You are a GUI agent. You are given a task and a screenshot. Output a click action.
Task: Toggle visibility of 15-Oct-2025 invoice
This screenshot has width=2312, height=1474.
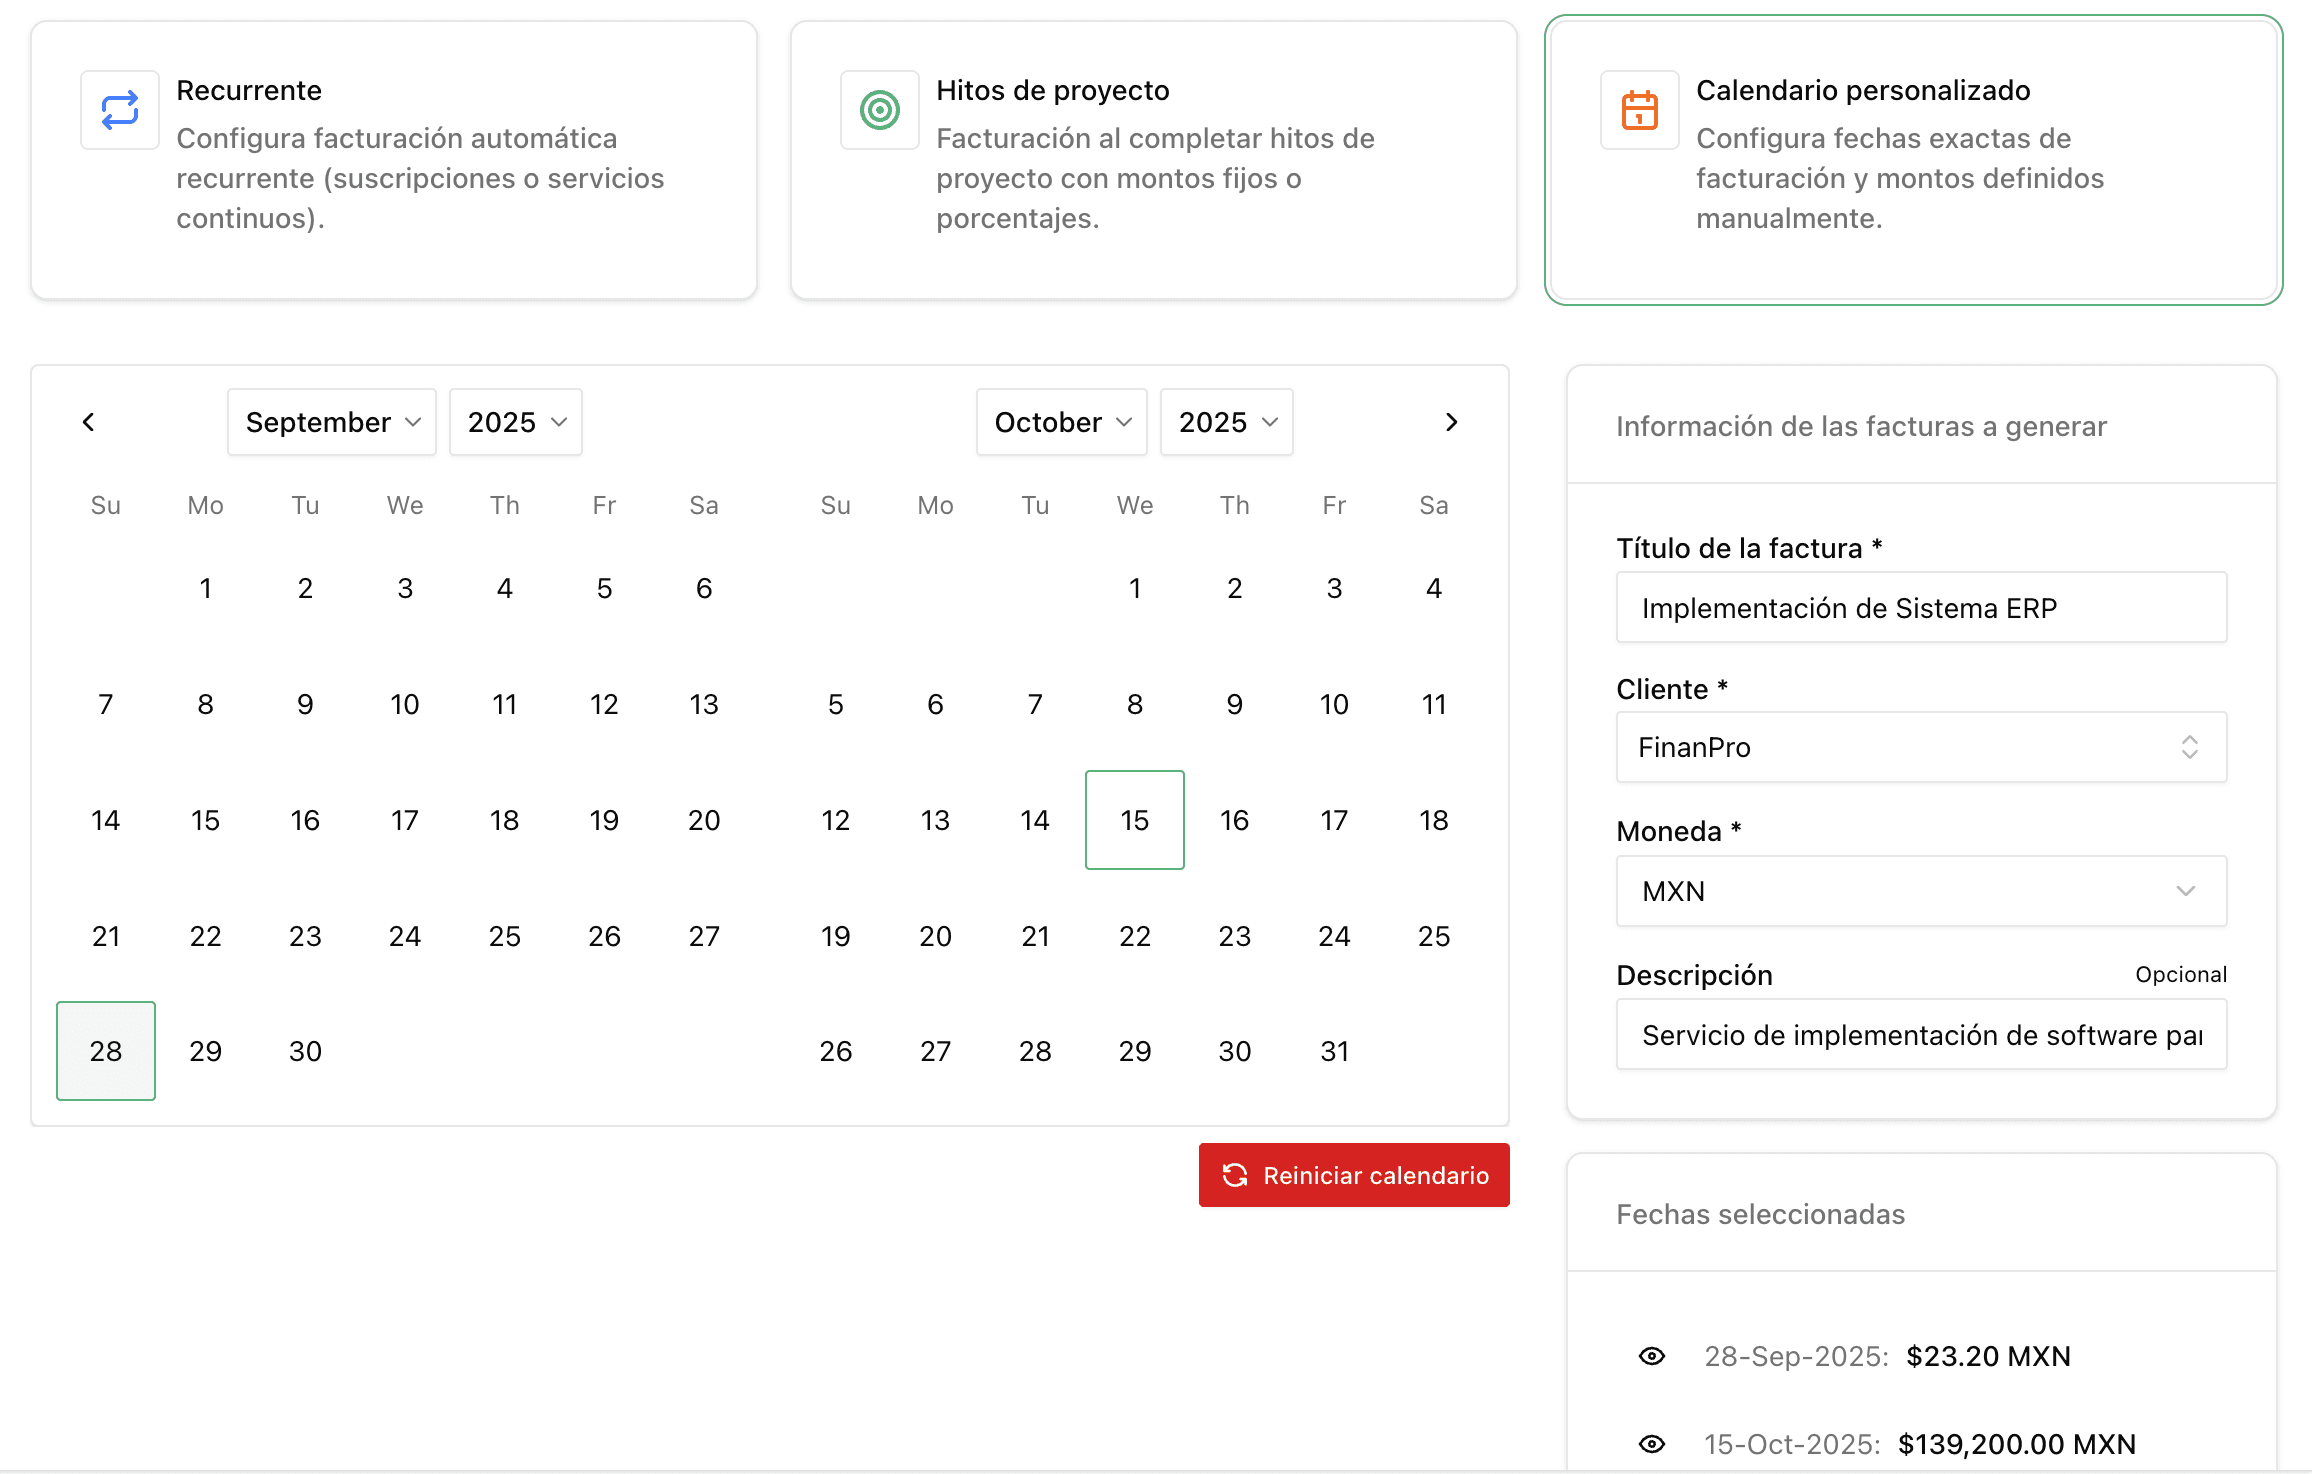(x=1651, y=1444)
